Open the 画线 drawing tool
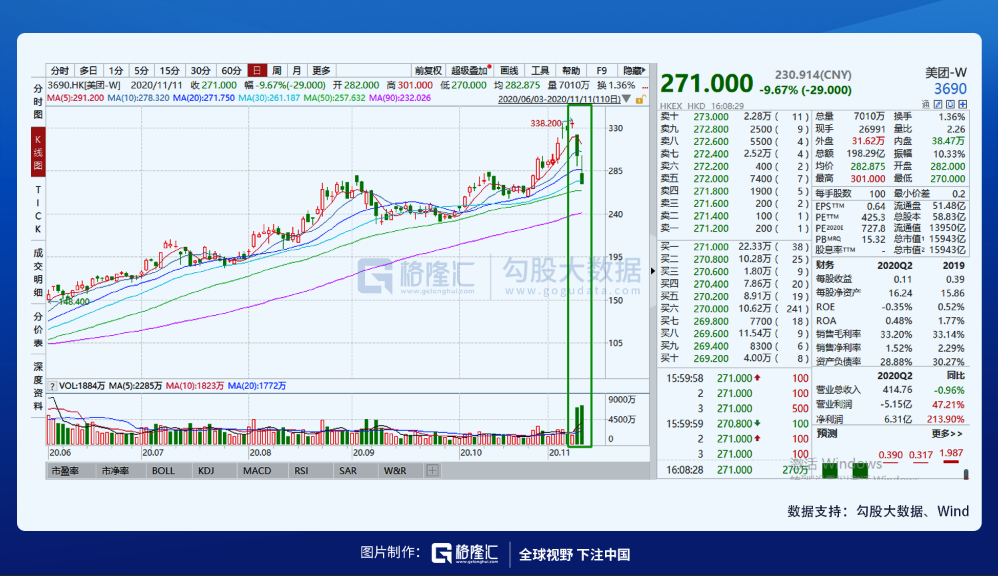Screen dimensions: 998x576 (509, 71)
